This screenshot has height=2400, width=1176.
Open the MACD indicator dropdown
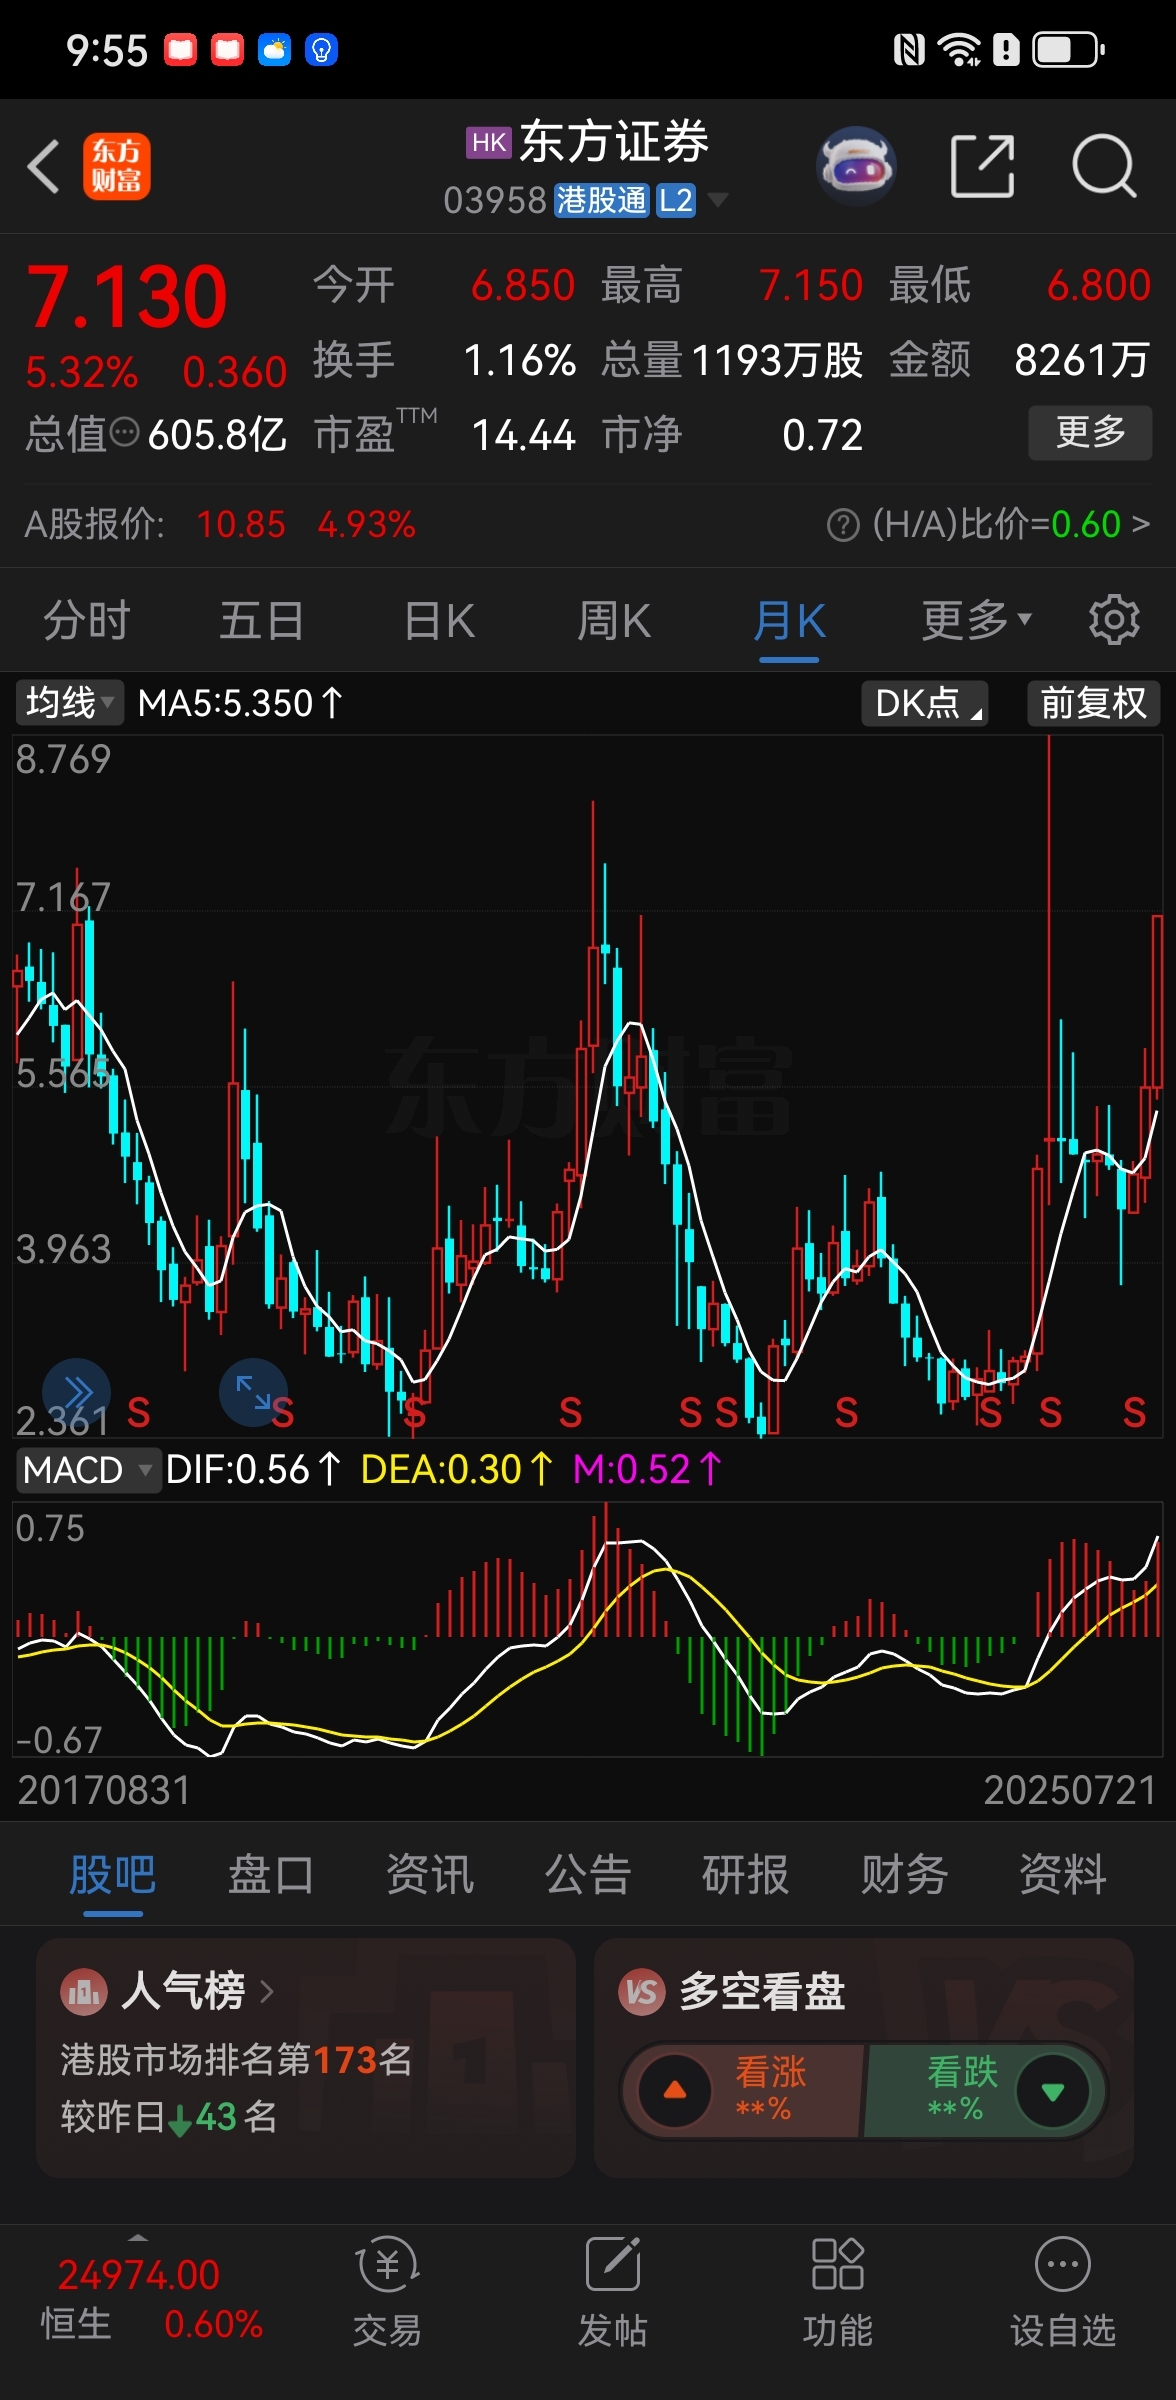88,1470
